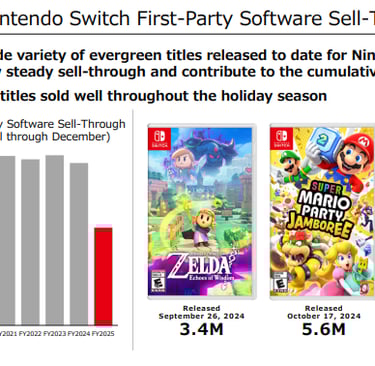Click the holiday season headline text
This screenshot has height=366, width=375.
(163, 96)
